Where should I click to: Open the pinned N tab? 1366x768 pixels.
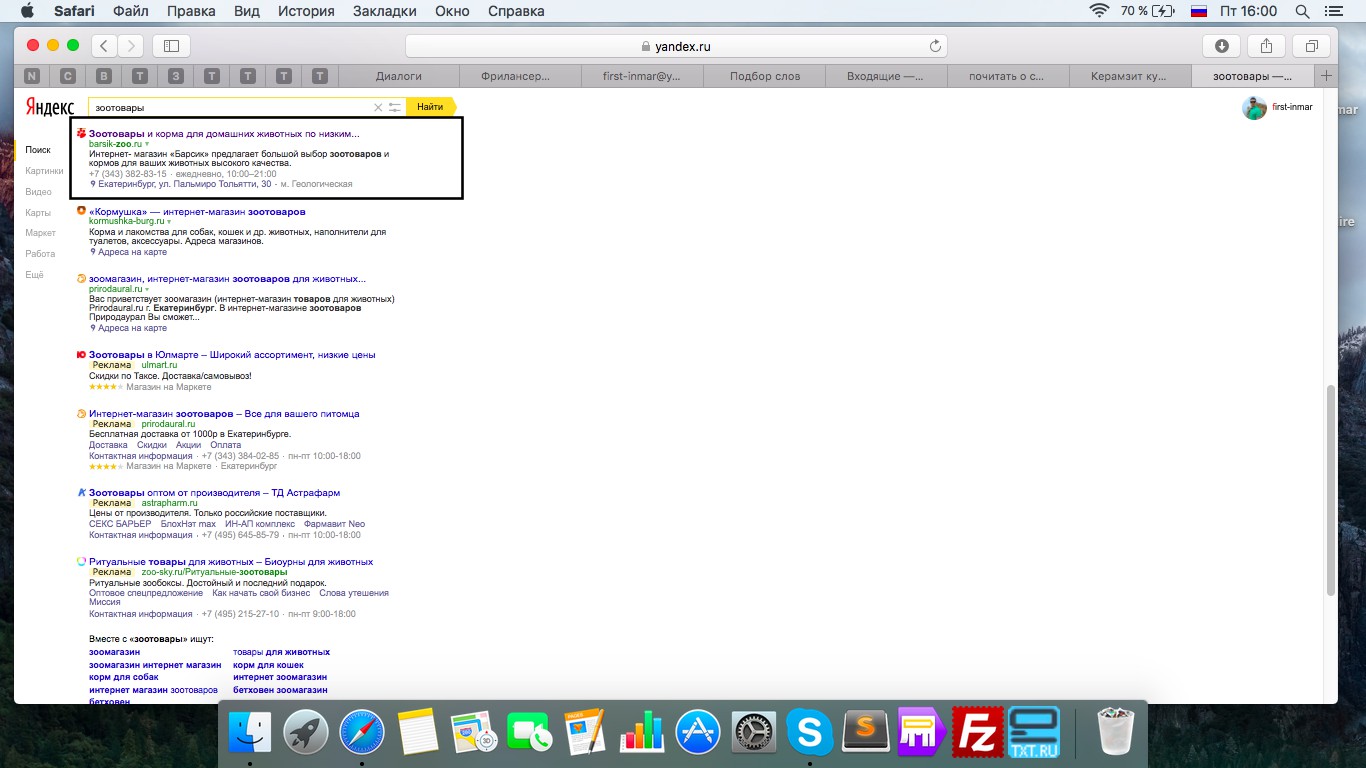pyautogui.click(x=32, y=76)
